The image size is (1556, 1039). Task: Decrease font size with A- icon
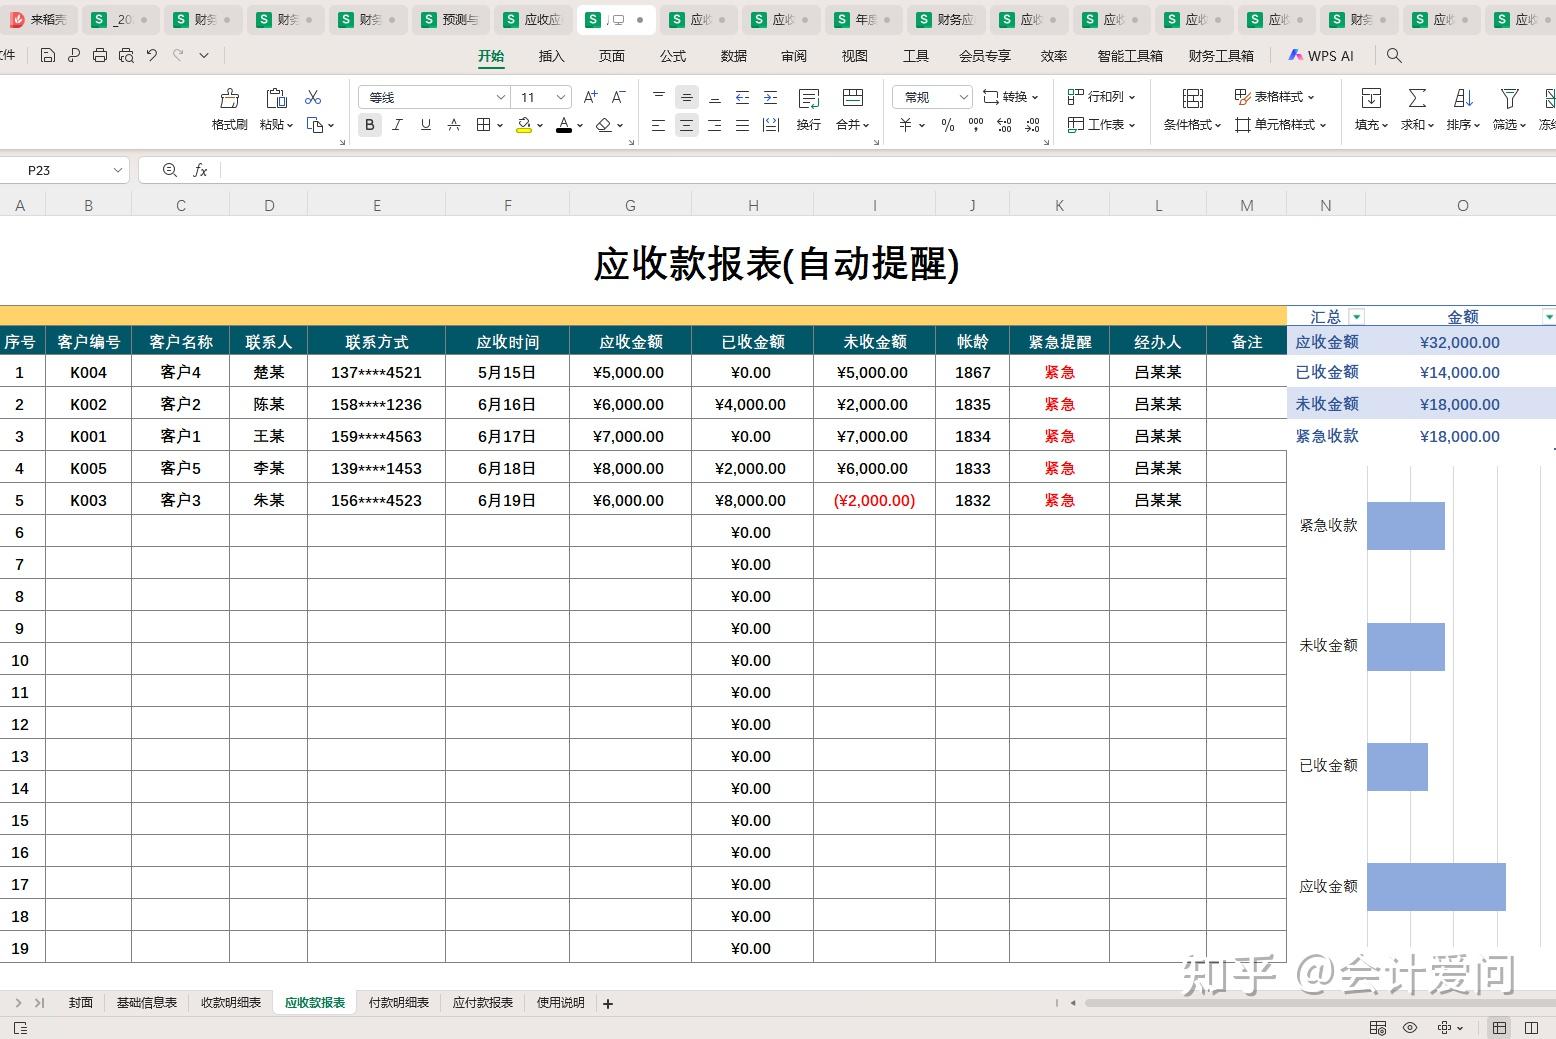[x=618, y=97]
